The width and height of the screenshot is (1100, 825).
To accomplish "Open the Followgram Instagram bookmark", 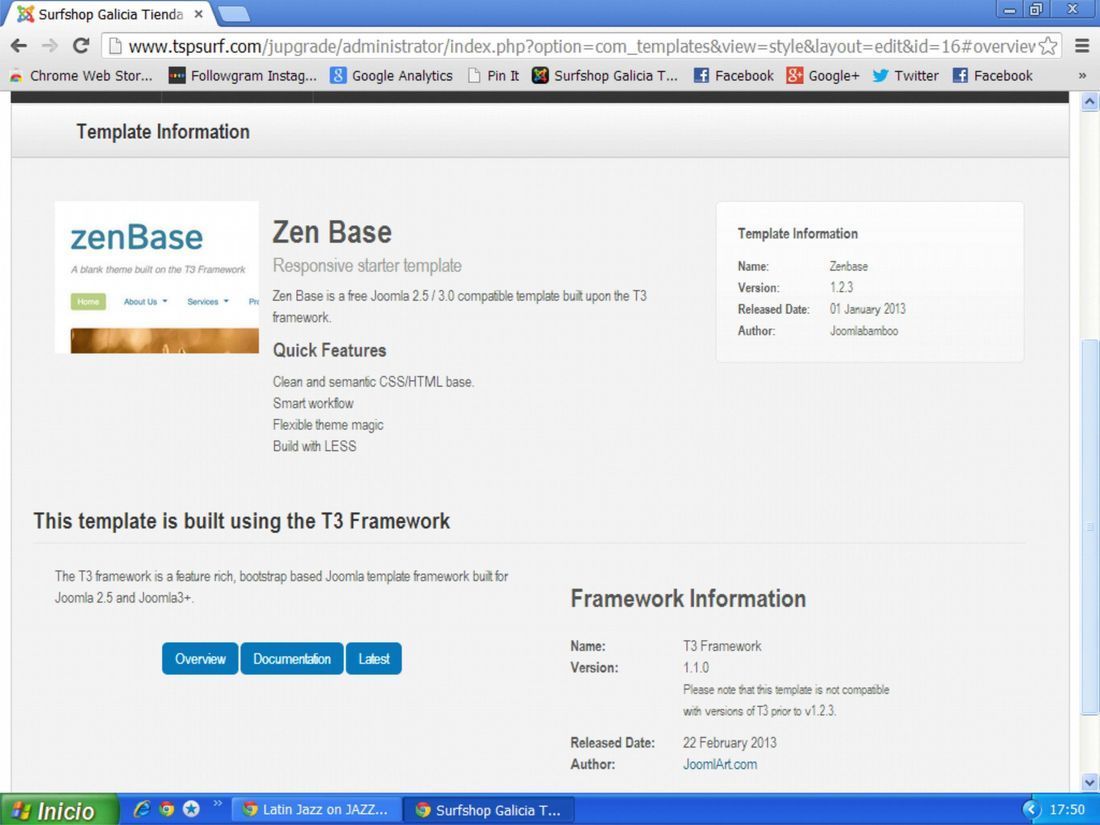I will (243, 76).
